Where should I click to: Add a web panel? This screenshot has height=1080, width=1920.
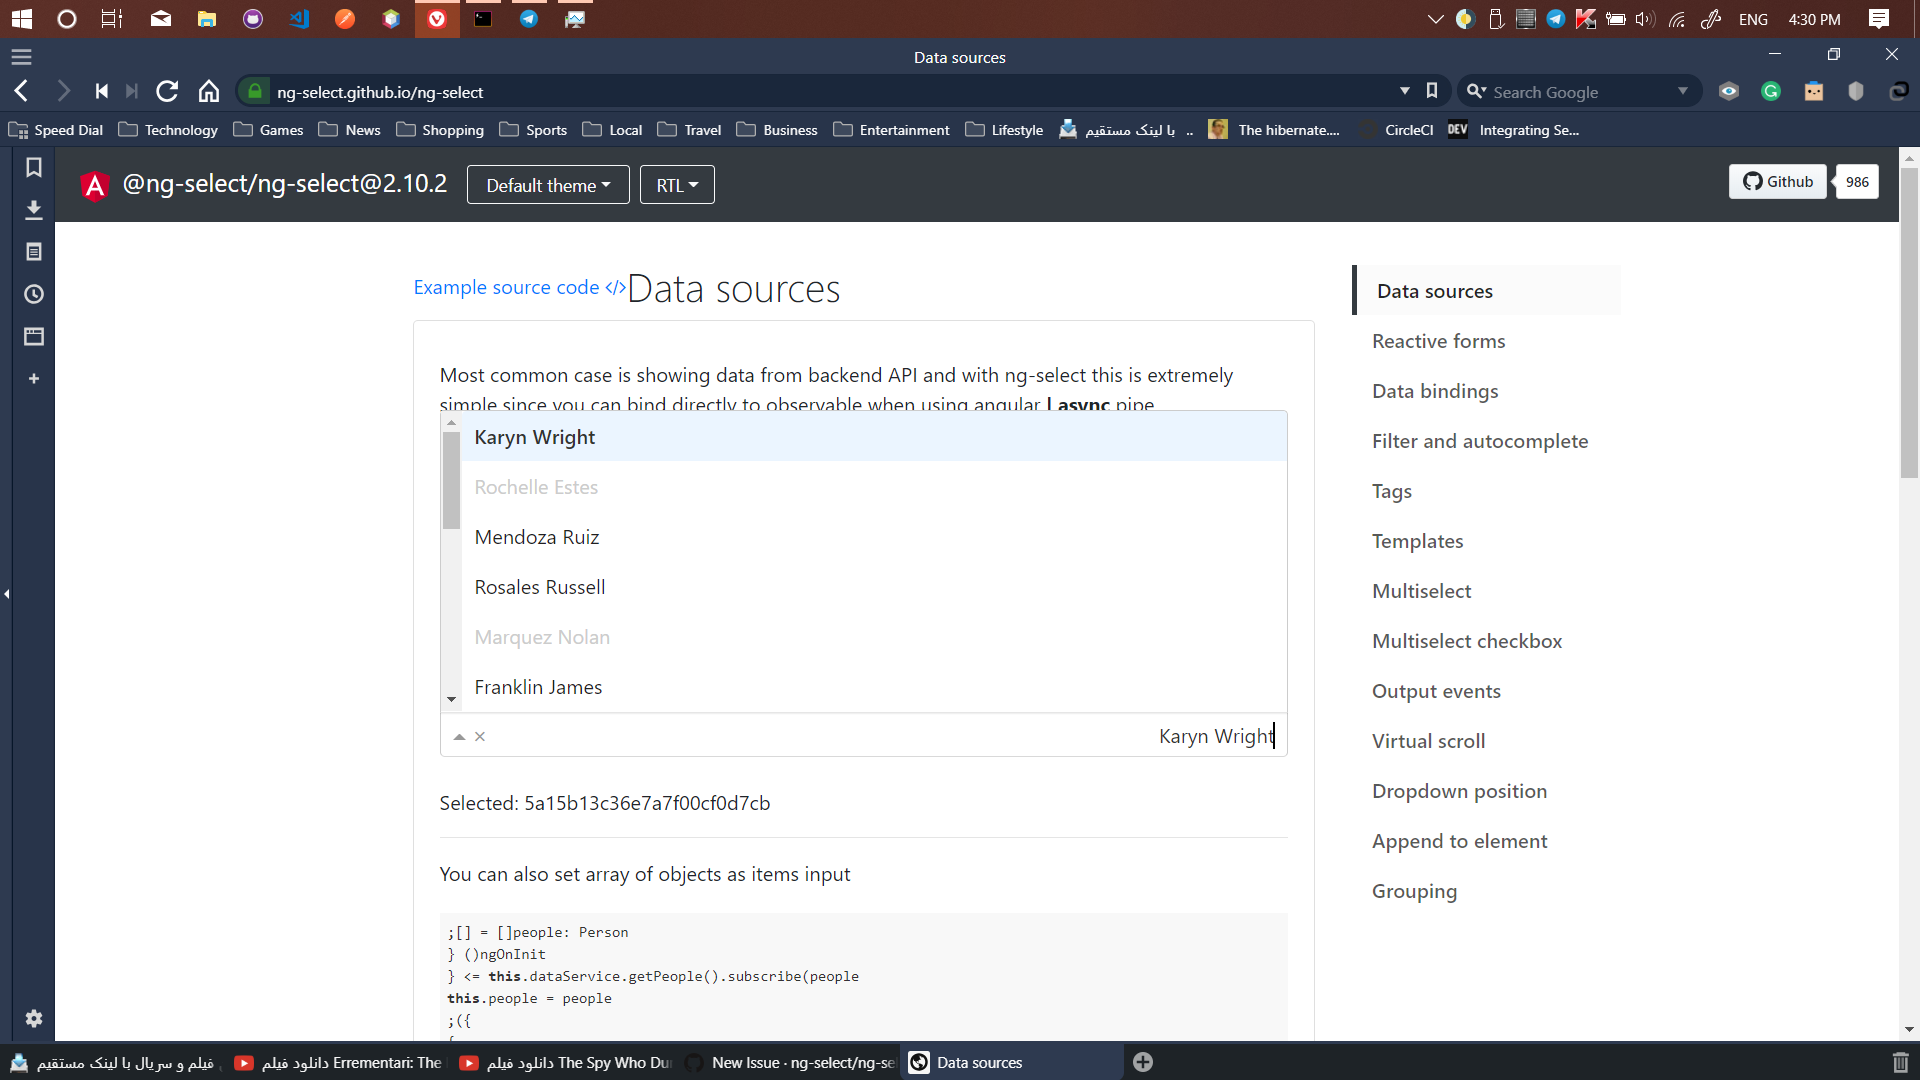coord(34,379)
